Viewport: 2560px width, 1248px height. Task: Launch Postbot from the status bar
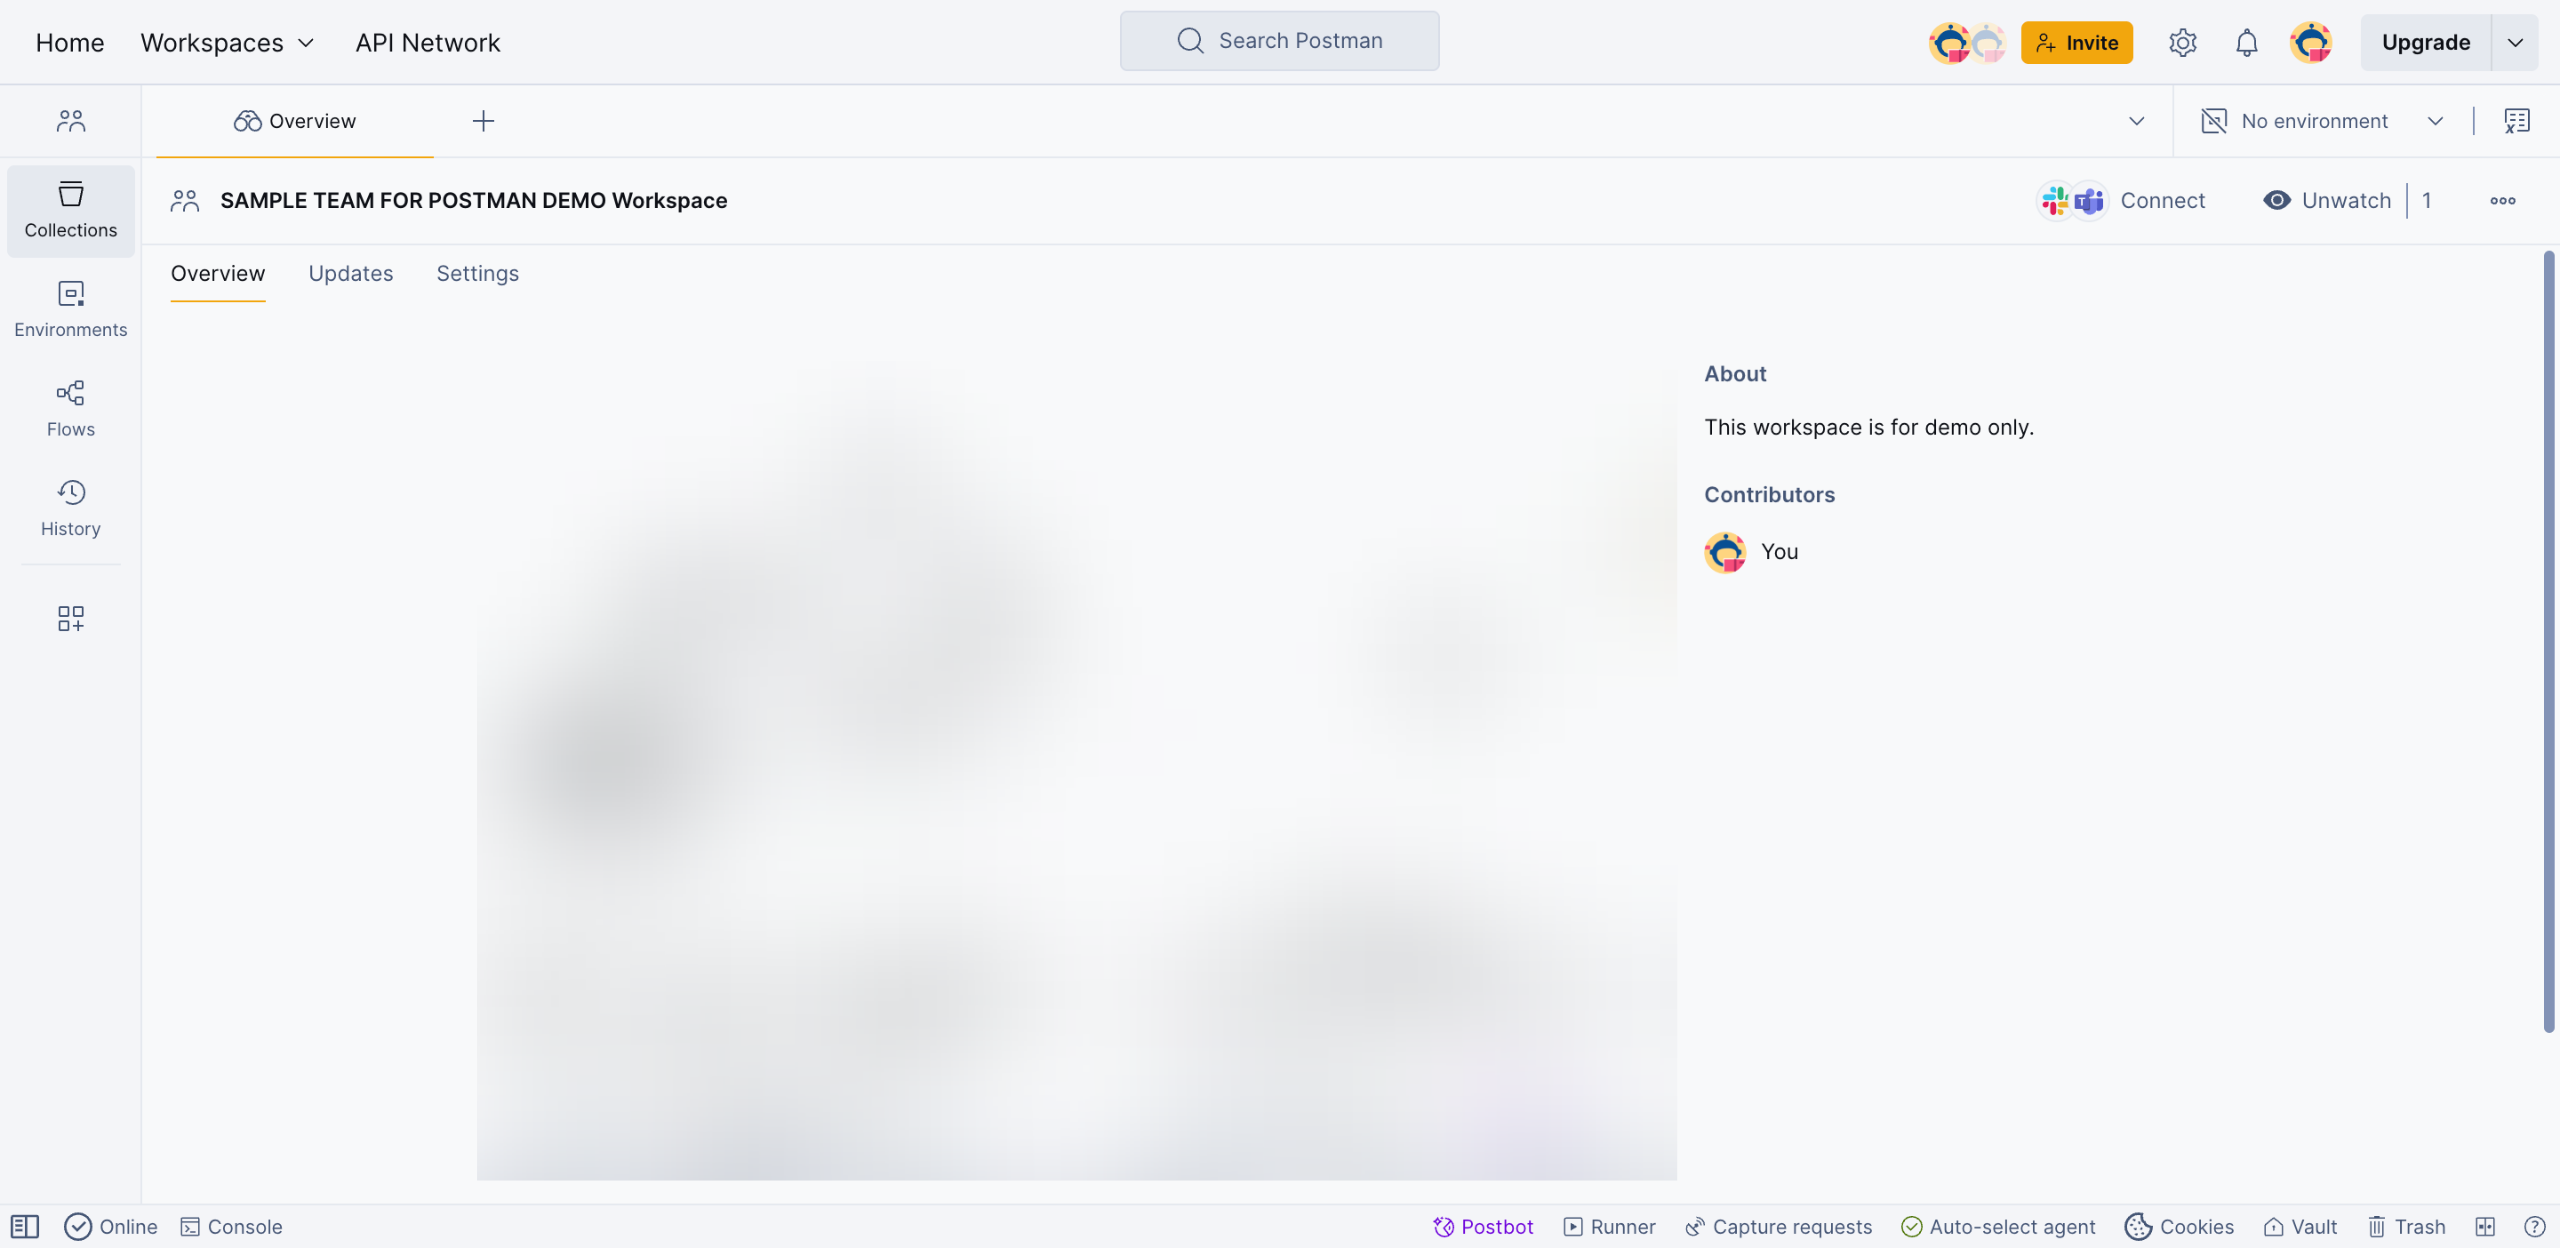click(1483, 1226)
